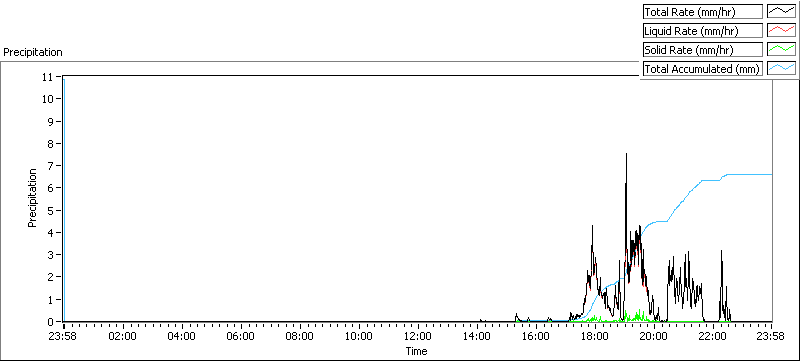Click the vertical Precipitation axis label
Screen dimensions: 800x361
tap(32, 198)
